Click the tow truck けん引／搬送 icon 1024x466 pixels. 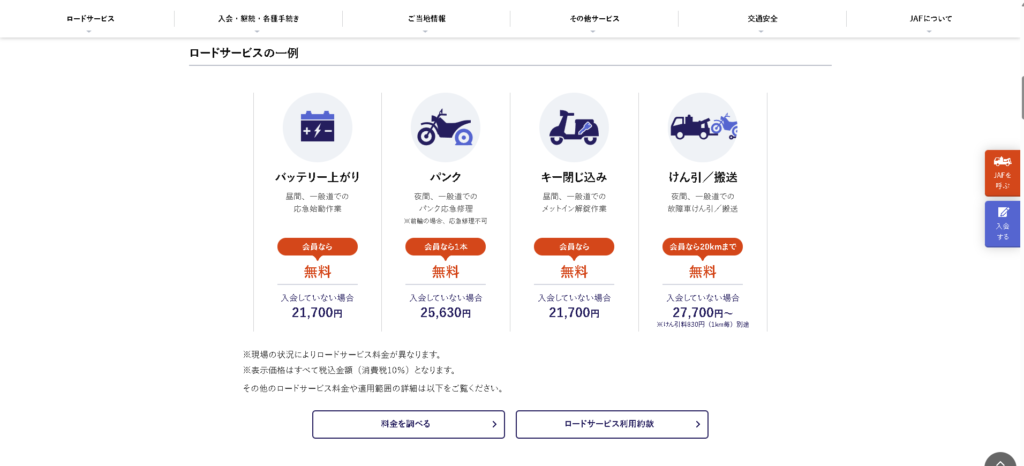coord(703,127)
